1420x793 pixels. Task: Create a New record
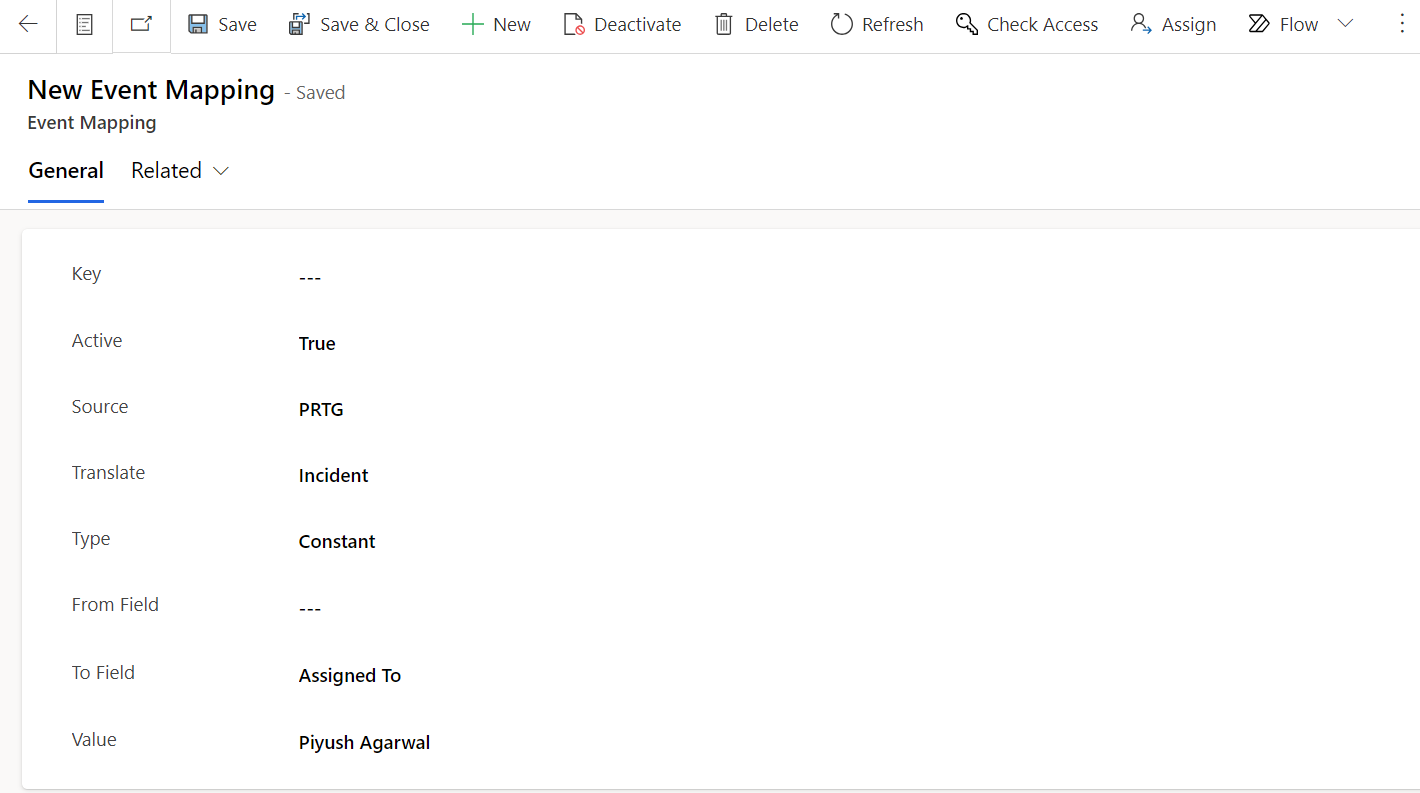point(496,25)
